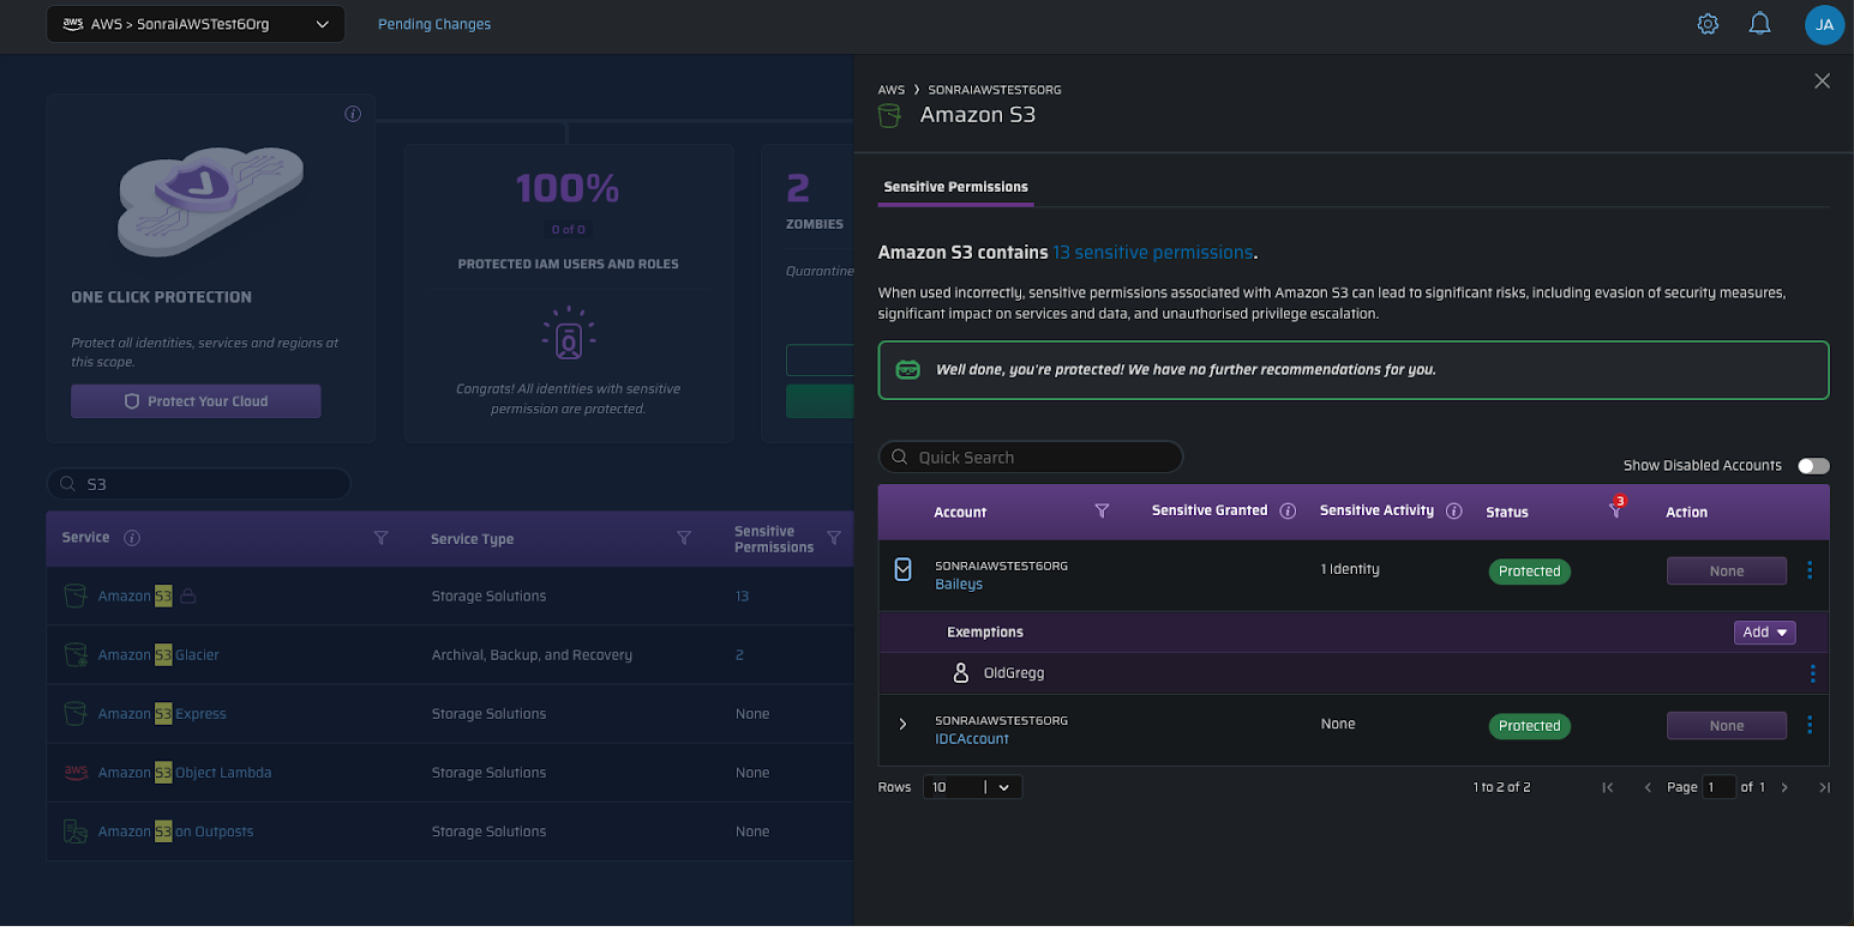Open the Add exemptions dropdown
The height and width of the screenshot is (928, 1854).
click(1764, 632)
